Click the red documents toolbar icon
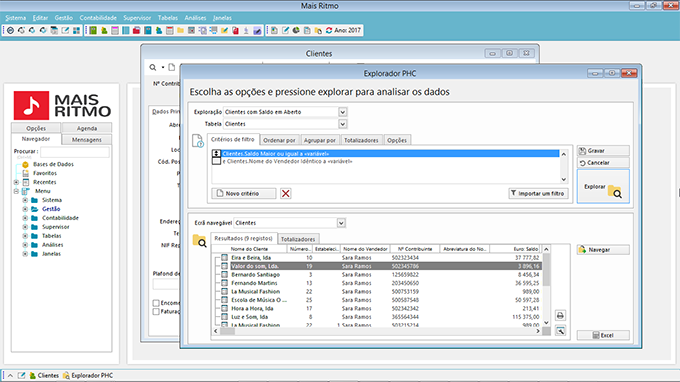 tap(235, 30)
